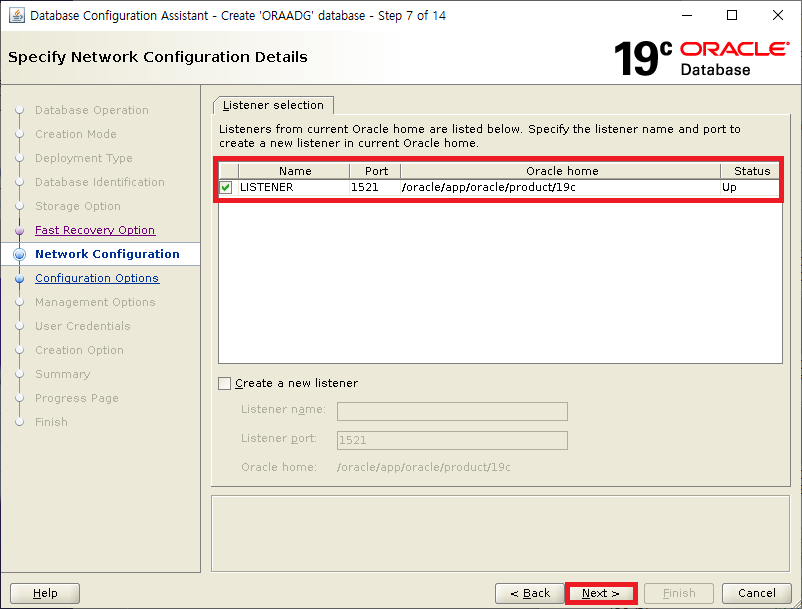Viewport: 802px width, 609px height.
Task: Click Database Operation step
Action: pyautogui.click(x=92, y=110)
